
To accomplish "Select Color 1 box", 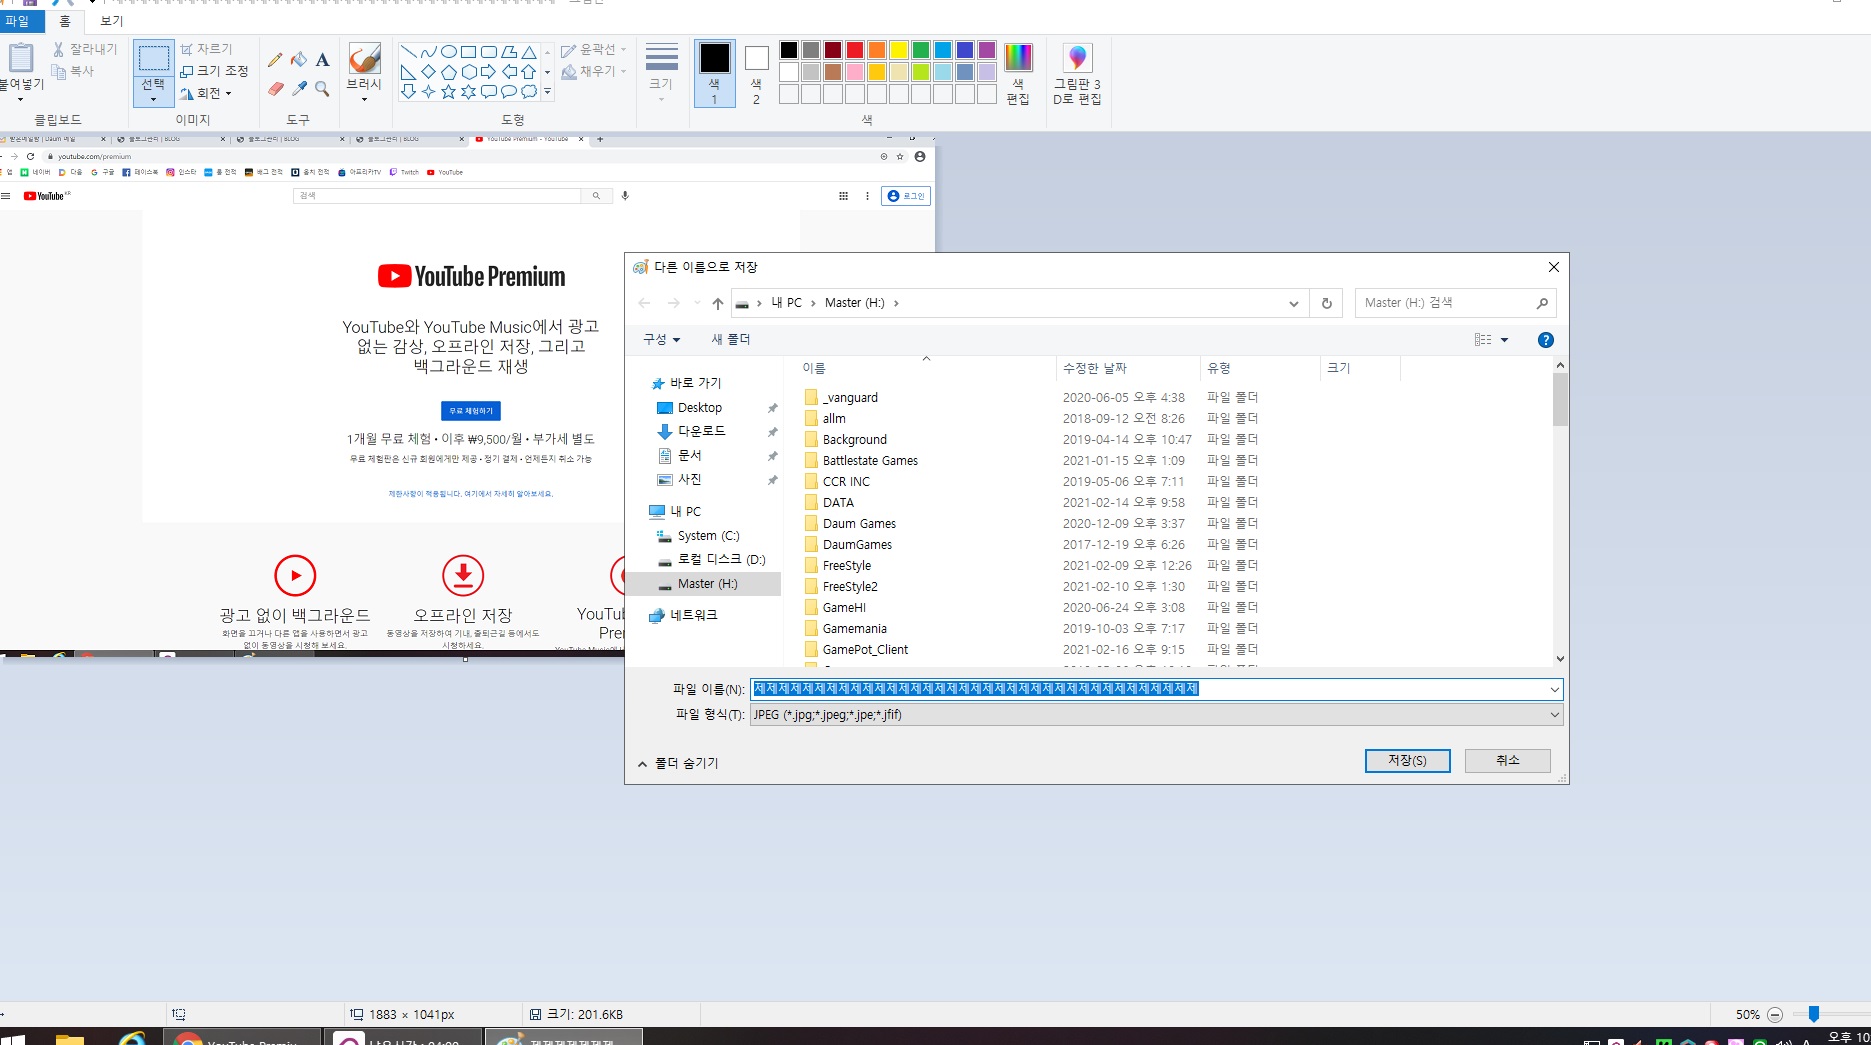I will tap(714, 73).
